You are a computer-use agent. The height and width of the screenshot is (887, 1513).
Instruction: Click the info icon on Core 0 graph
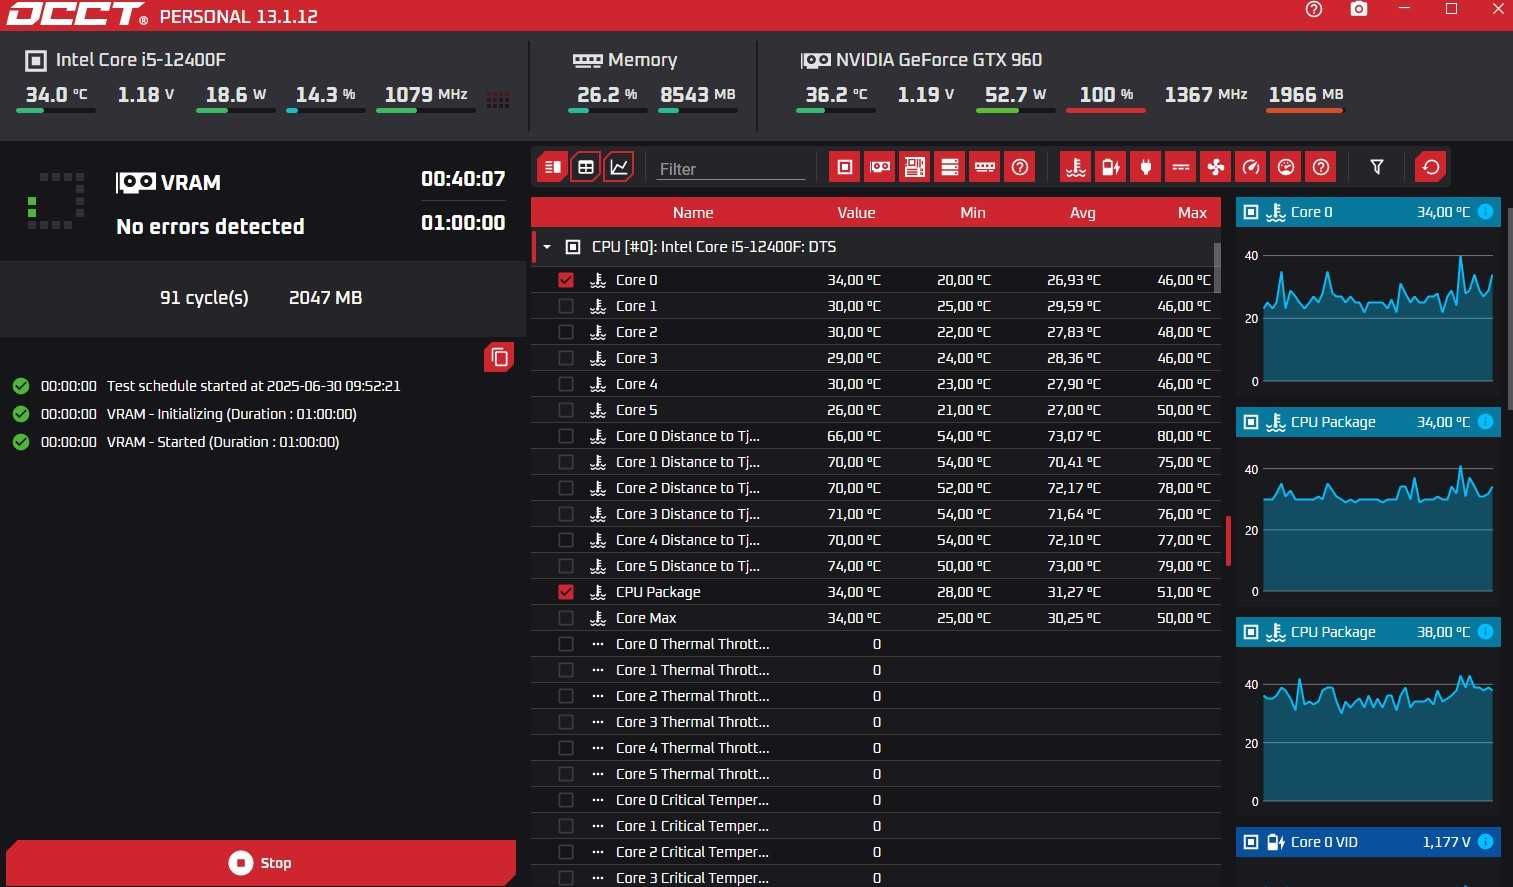pos(1485,212)
